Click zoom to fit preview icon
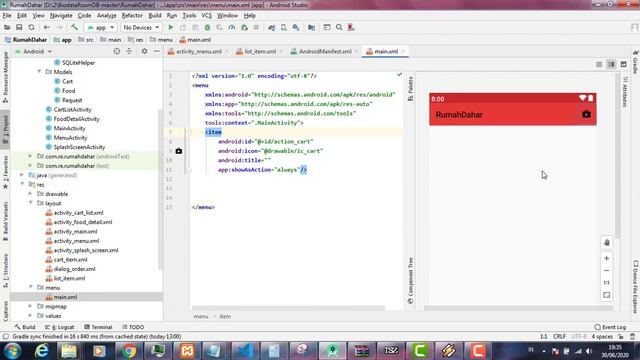 click(x=607, y=295)
